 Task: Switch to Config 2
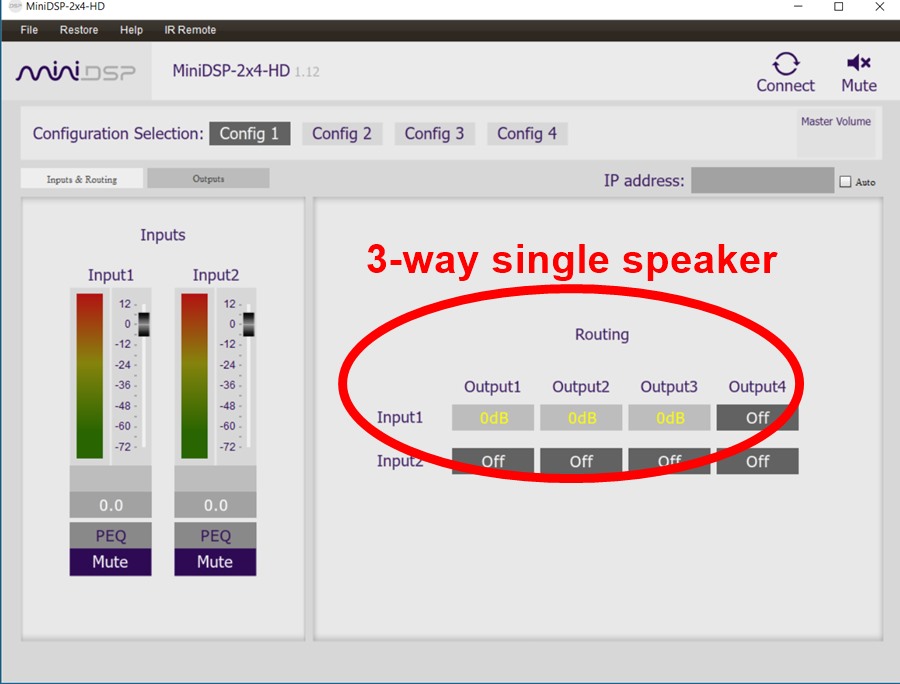[342, 134]
